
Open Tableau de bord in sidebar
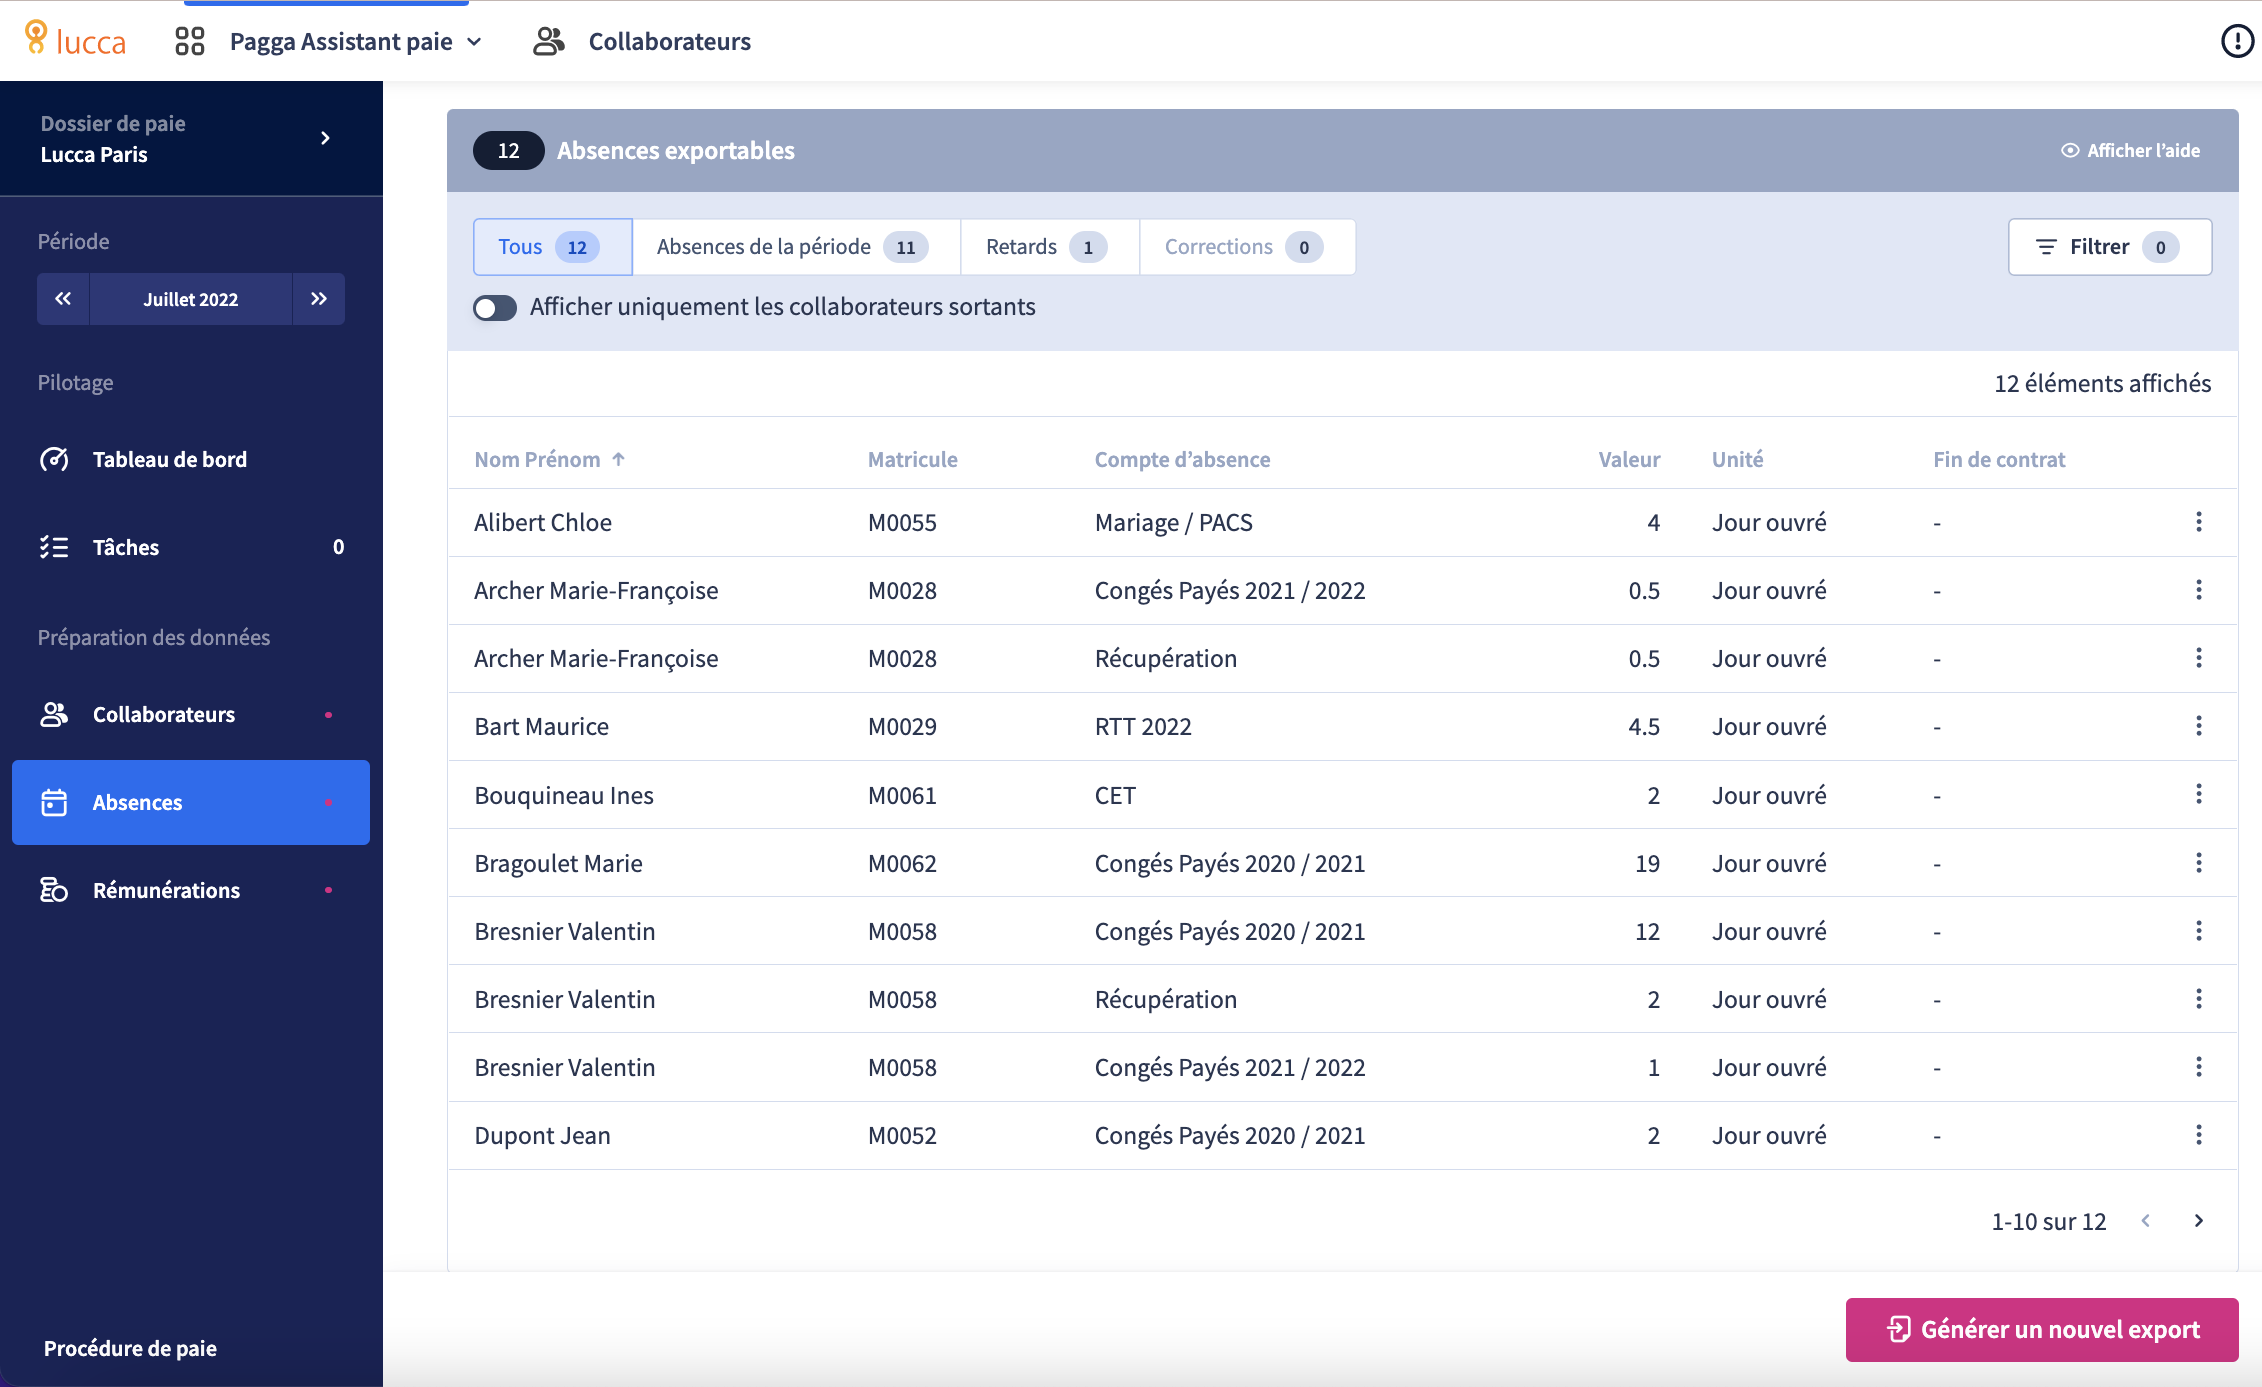point(191,460)
